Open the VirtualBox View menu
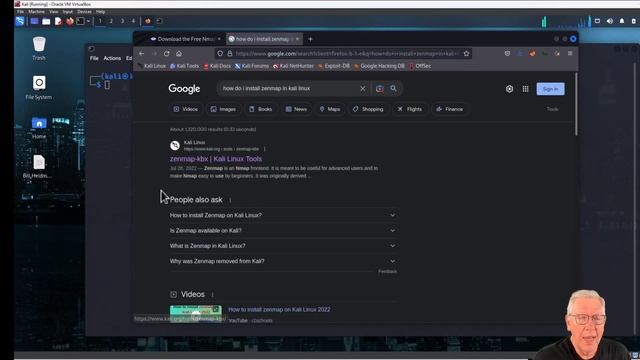640x360 pixels. click(53, 12)
